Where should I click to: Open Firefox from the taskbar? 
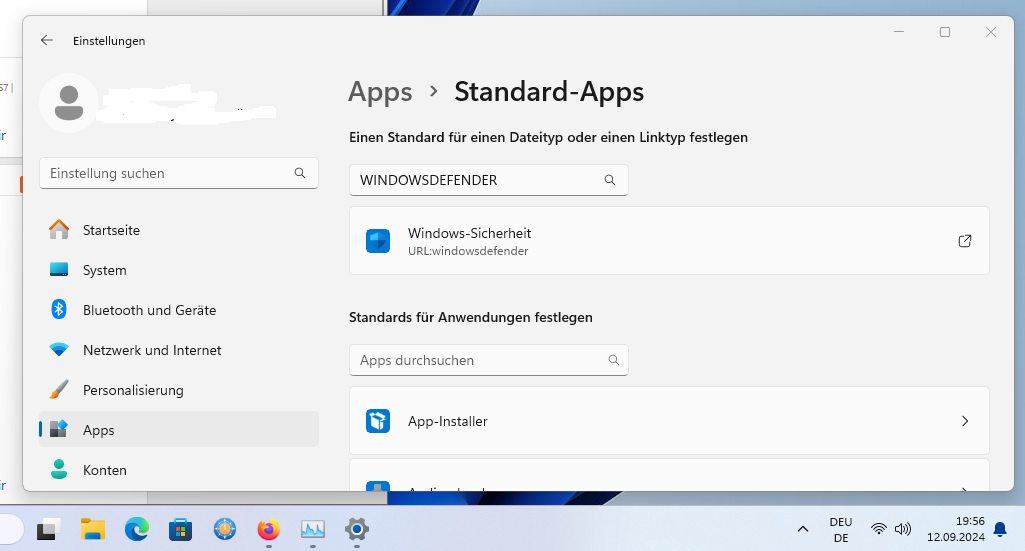coord(269,529)
